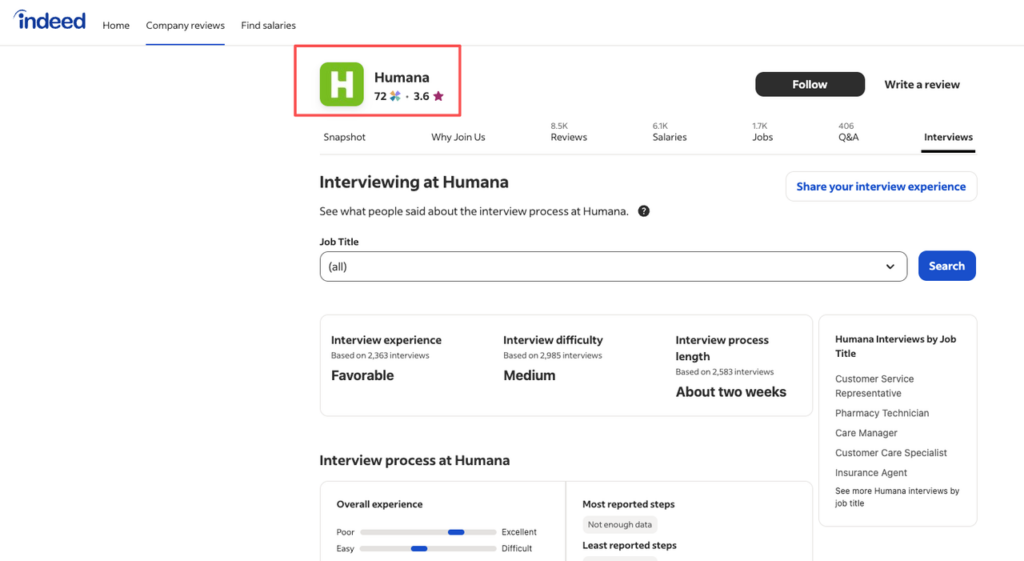Click Based on 2,583 interviews text
Image resolution: width=1024 pixels, height=561 pixels.
pyautogui.click(x=724, y=372)
